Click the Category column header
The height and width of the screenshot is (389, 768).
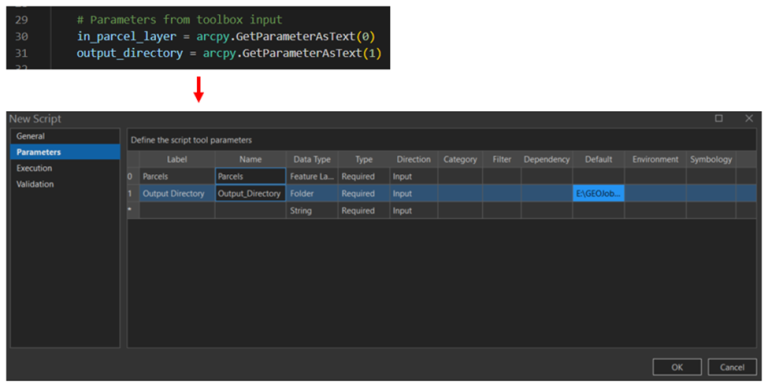[460, 159]
